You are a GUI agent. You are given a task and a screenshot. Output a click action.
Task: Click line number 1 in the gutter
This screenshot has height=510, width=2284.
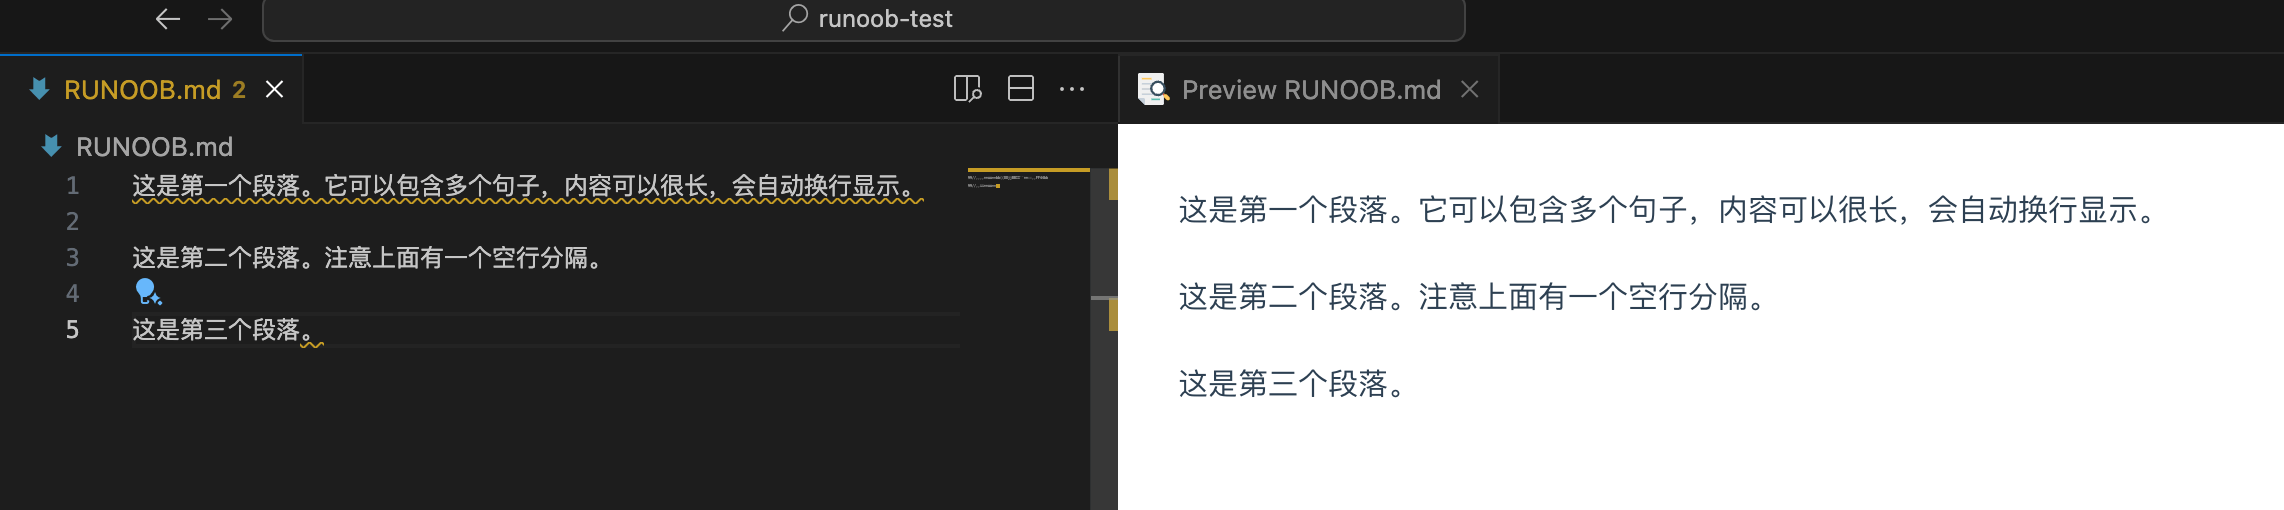point(72,186)
